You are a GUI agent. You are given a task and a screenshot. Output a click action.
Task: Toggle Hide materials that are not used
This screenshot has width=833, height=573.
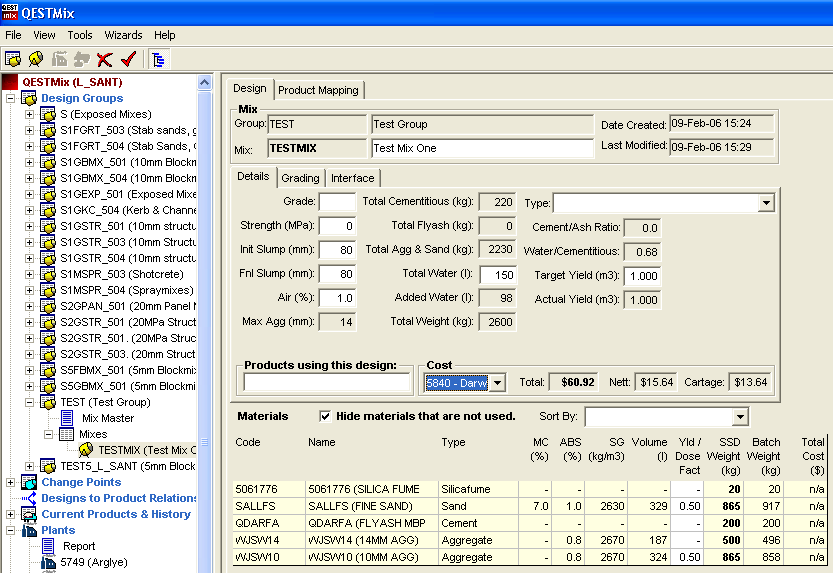tap(325, 416)
